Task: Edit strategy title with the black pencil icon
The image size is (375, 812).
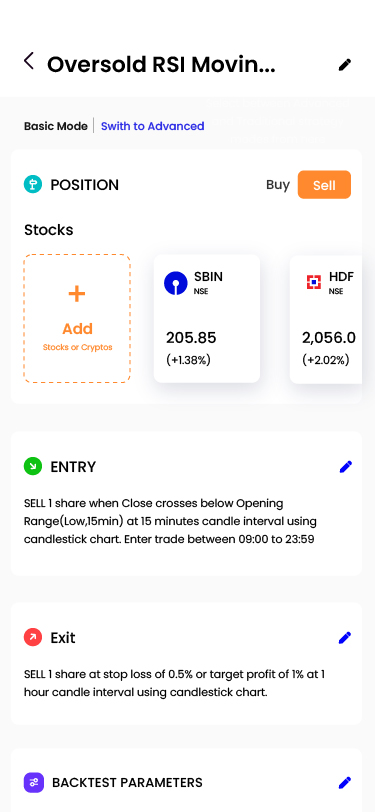Action: coord(345,65)
